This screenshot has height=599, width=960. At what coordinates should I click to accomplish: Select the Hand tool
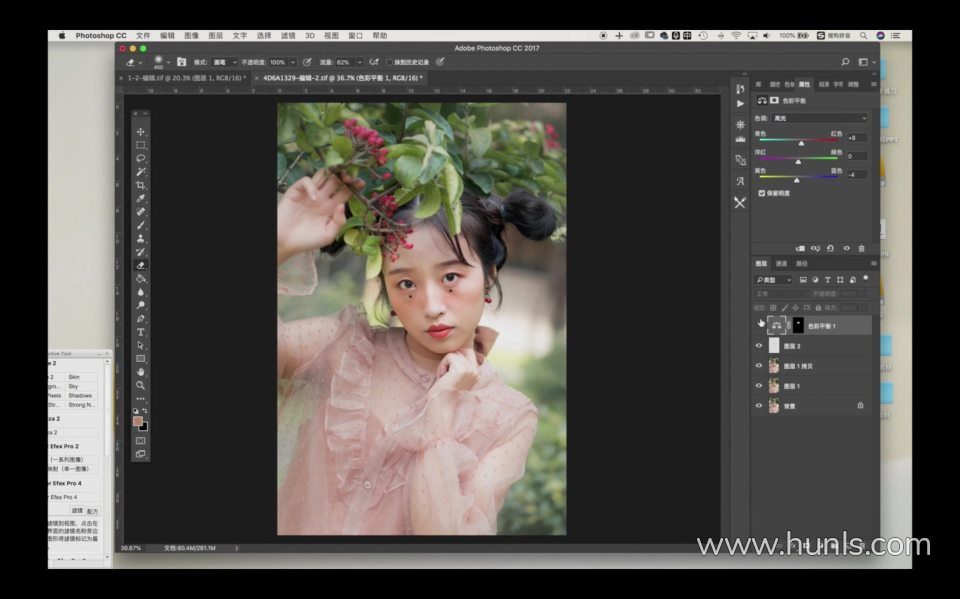(141, 372)
